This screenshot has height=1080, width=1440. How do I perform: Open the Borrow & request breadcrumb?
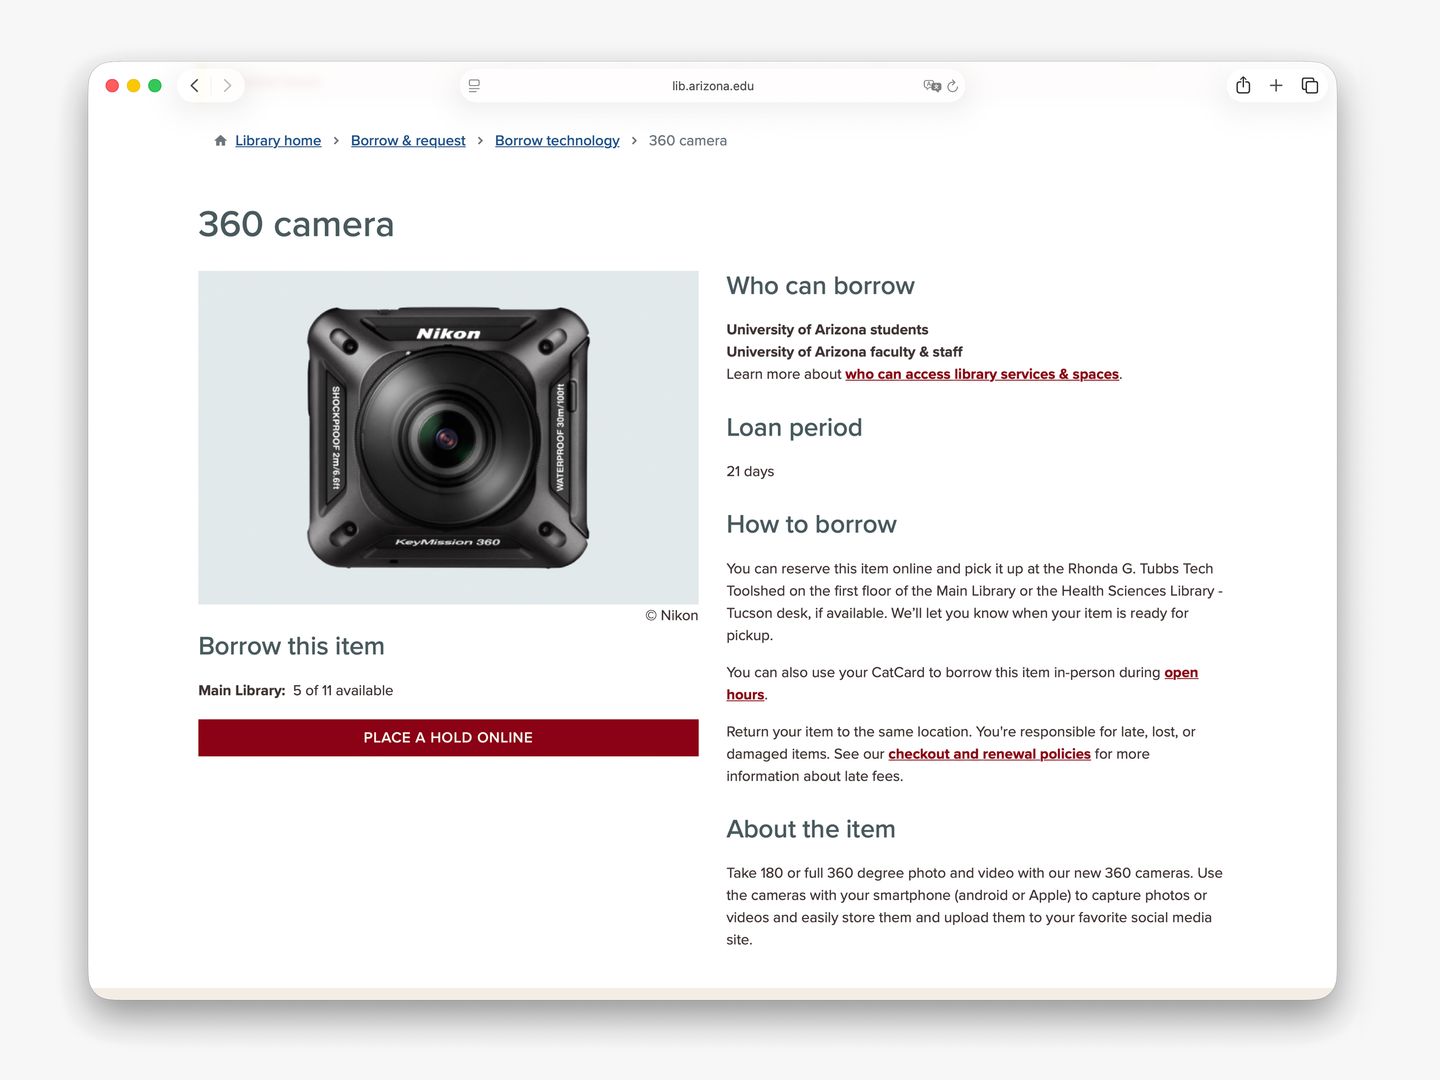pyautogui.click(x=407, y=140)
